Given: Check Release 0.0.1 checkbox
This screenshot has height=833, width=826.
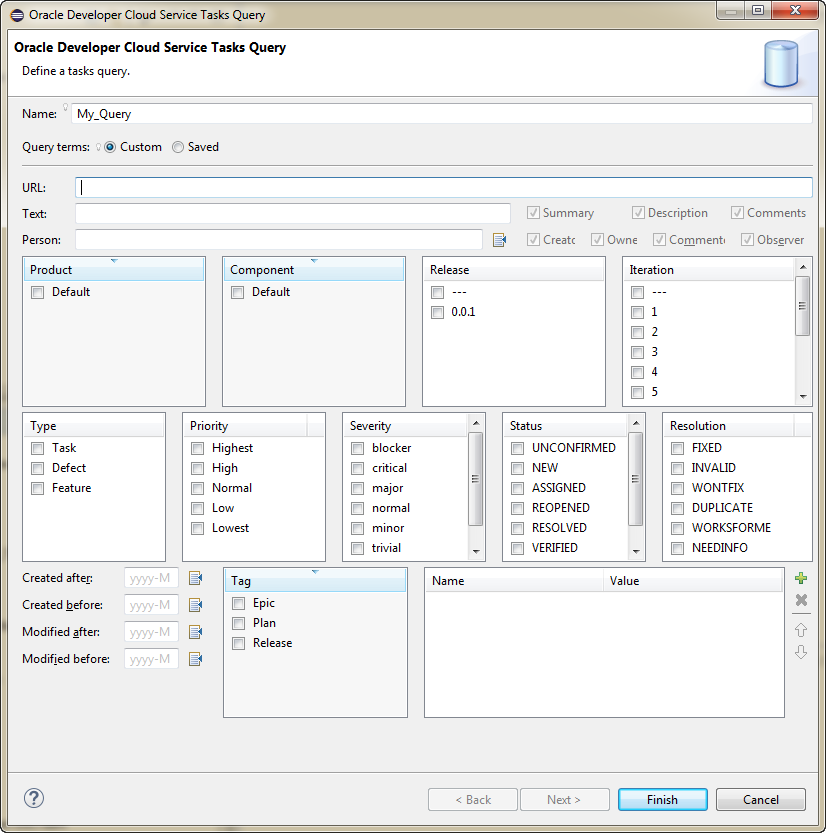Looking at the screenshot, I should click(x=437, y=312).
